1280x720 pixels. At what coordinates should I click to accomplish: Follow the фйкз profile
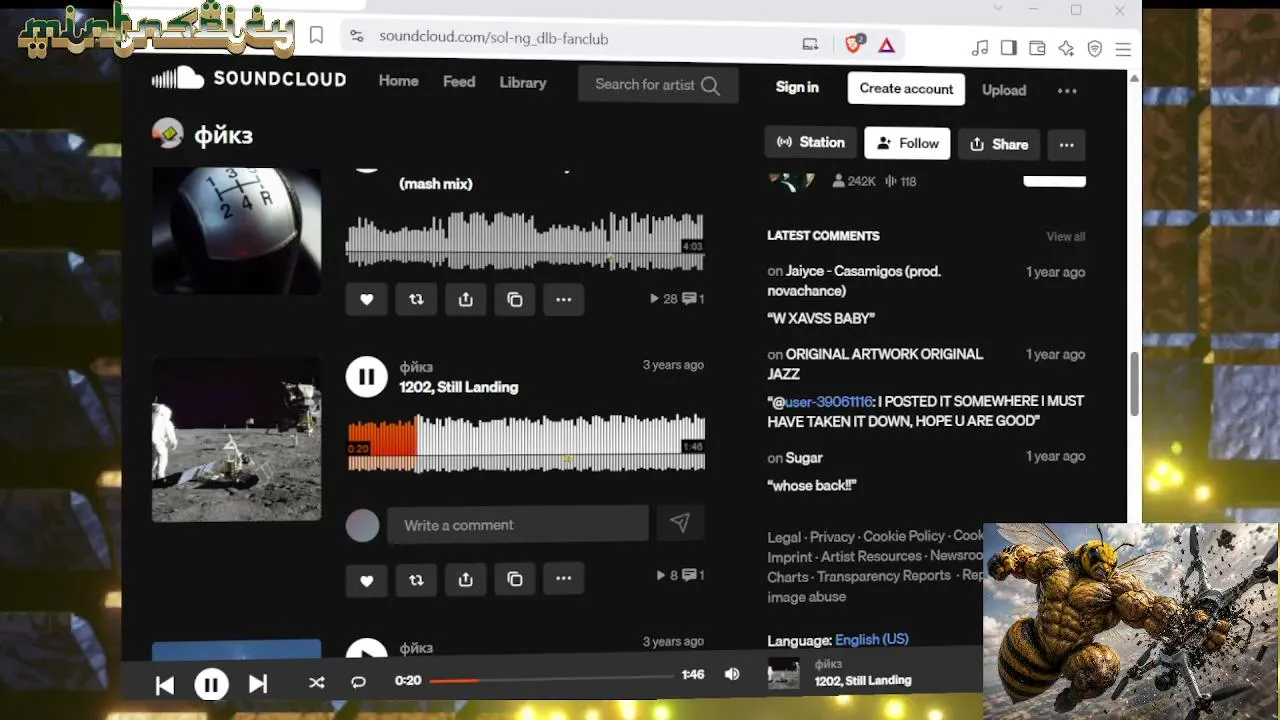coord(907,143)
